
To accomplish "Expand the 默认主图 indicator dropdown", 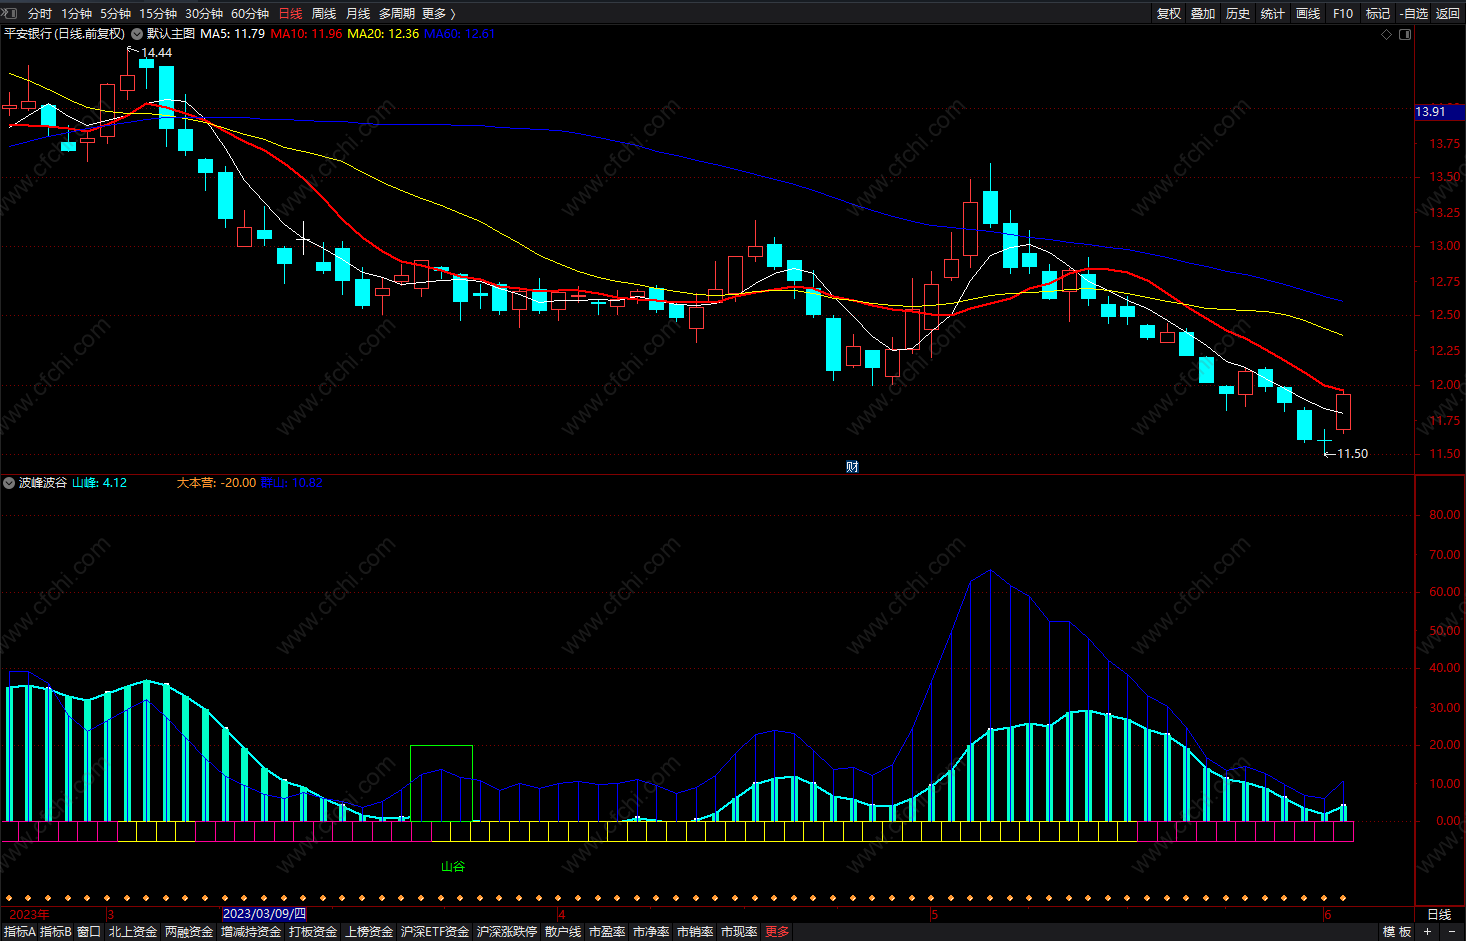I will tap(137, 34).
